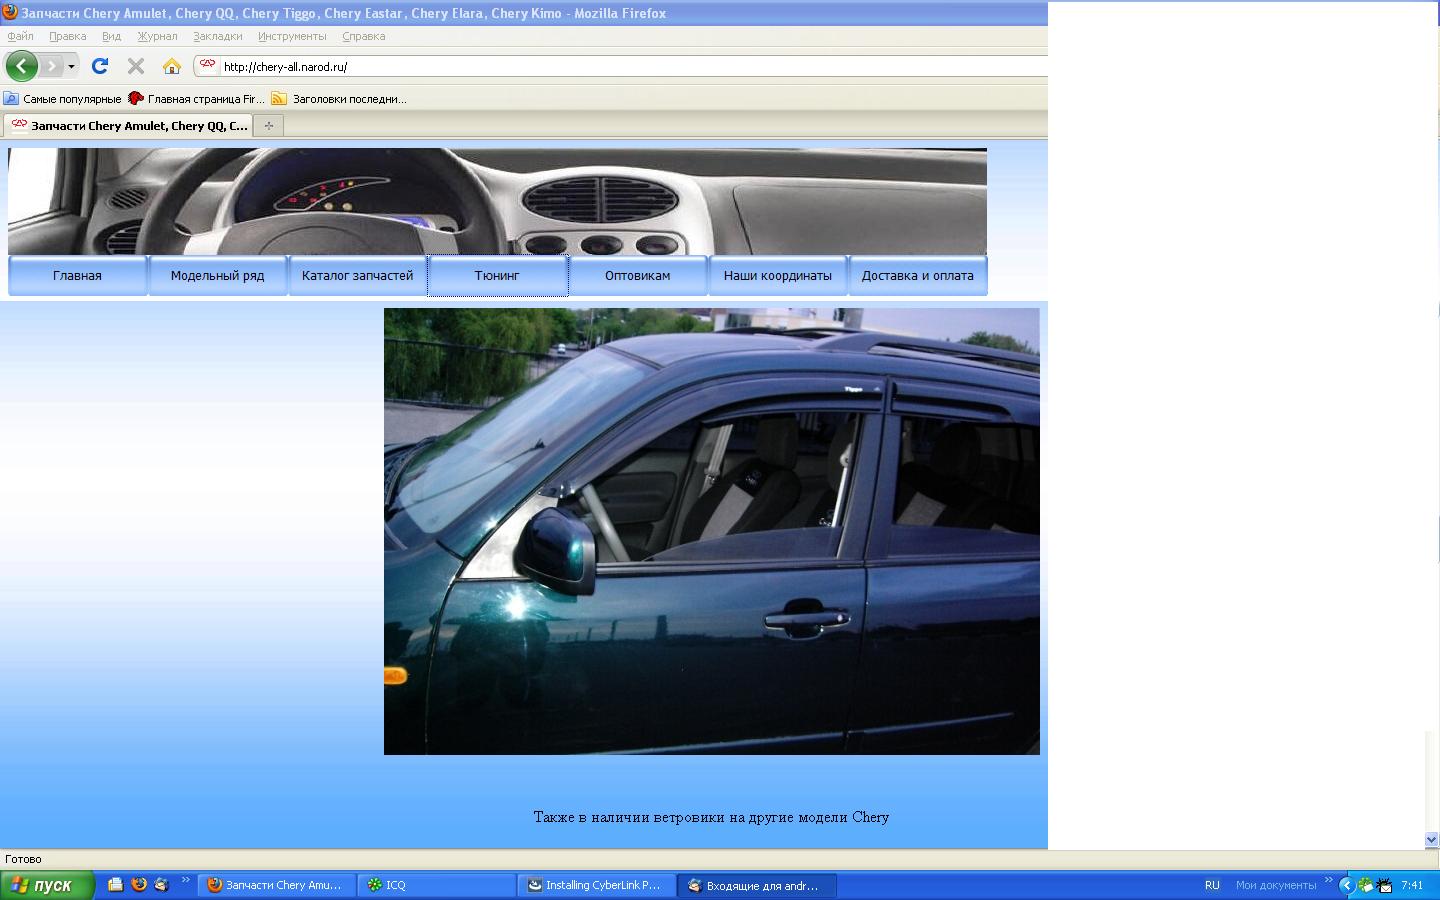Open the navigation history dropdown arrow
Screen dimensions: 1440x900
71,66
